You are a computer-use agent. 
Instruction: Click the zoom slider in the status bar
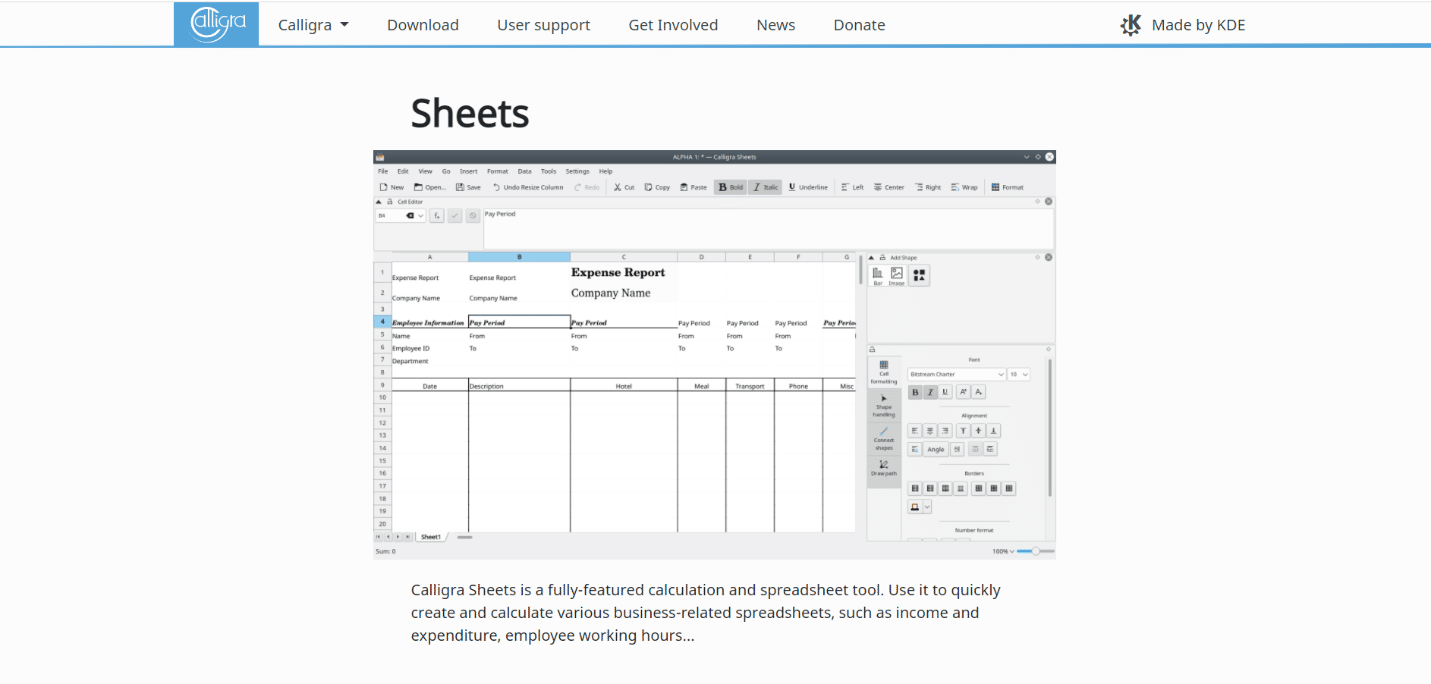click(x=1036, y=551)
